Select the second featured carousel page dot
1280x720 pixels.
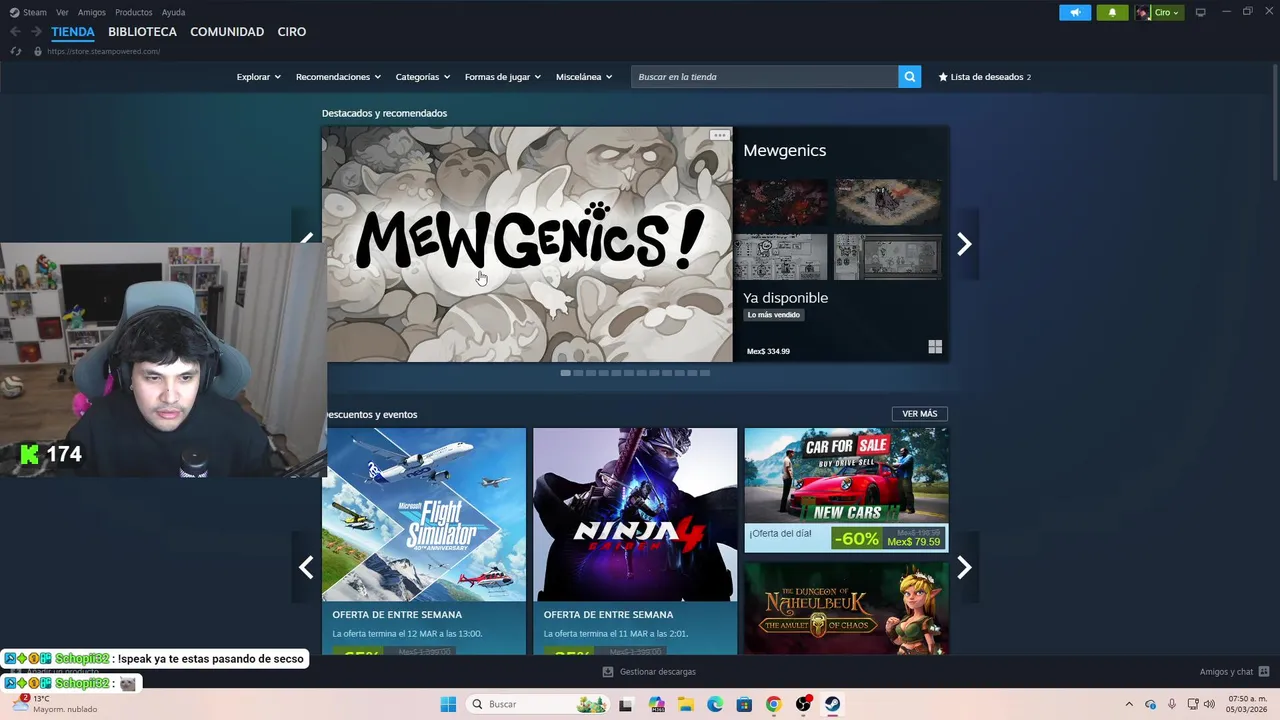[578, 373]
